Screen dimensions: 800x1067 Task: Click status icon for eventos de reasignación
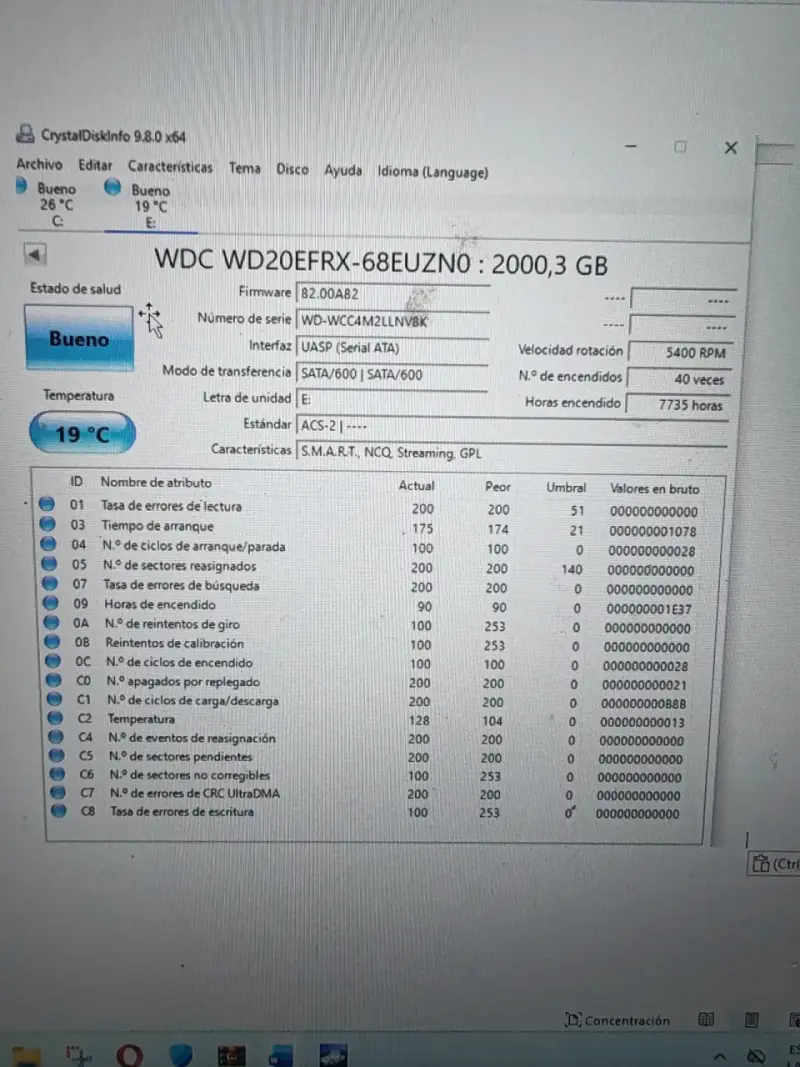(56, 737)
